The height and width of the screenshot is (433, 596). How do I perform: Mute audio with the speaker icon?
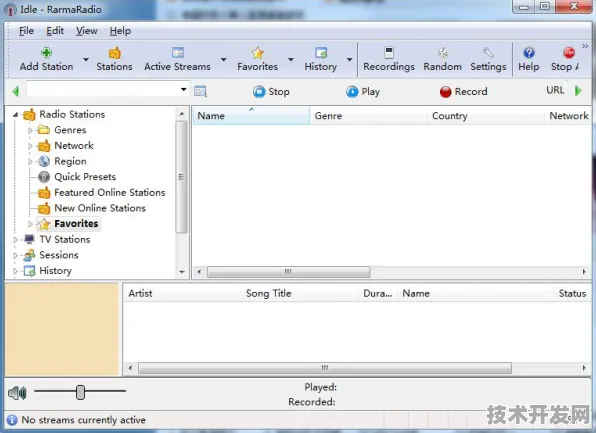pyautogui.click(x=17, y=393)
